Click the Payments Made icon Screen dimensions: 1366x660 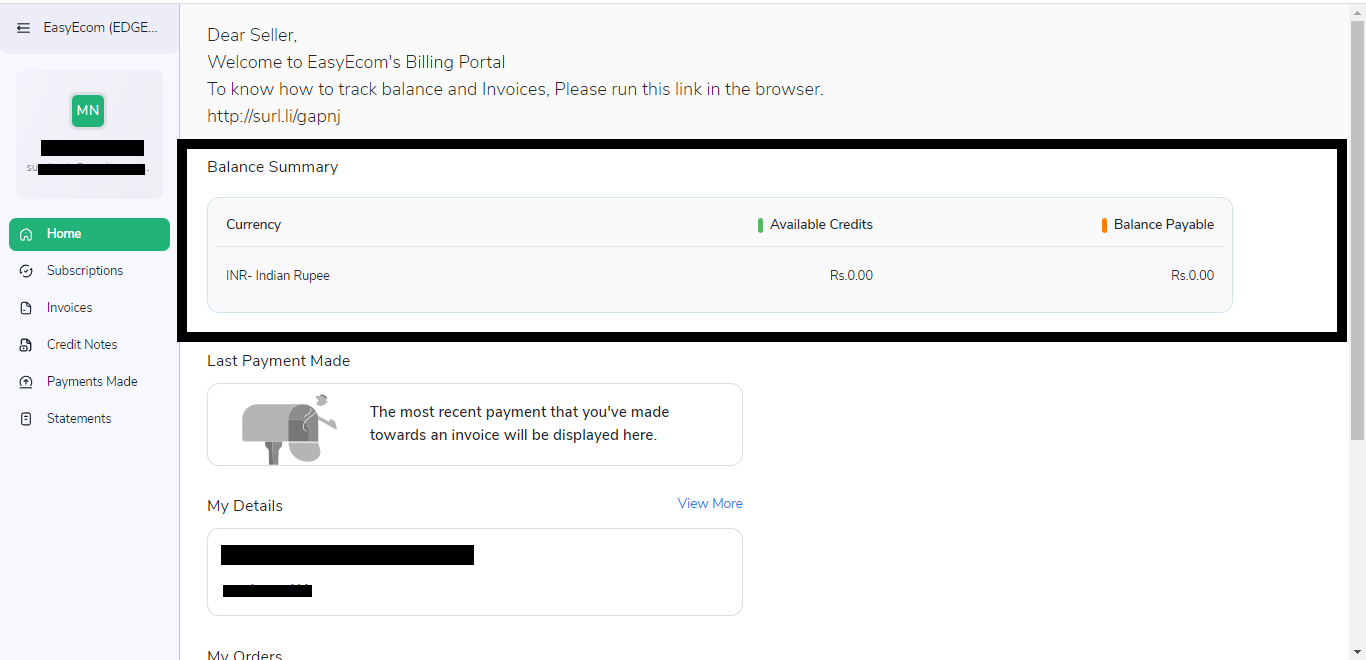27,382
